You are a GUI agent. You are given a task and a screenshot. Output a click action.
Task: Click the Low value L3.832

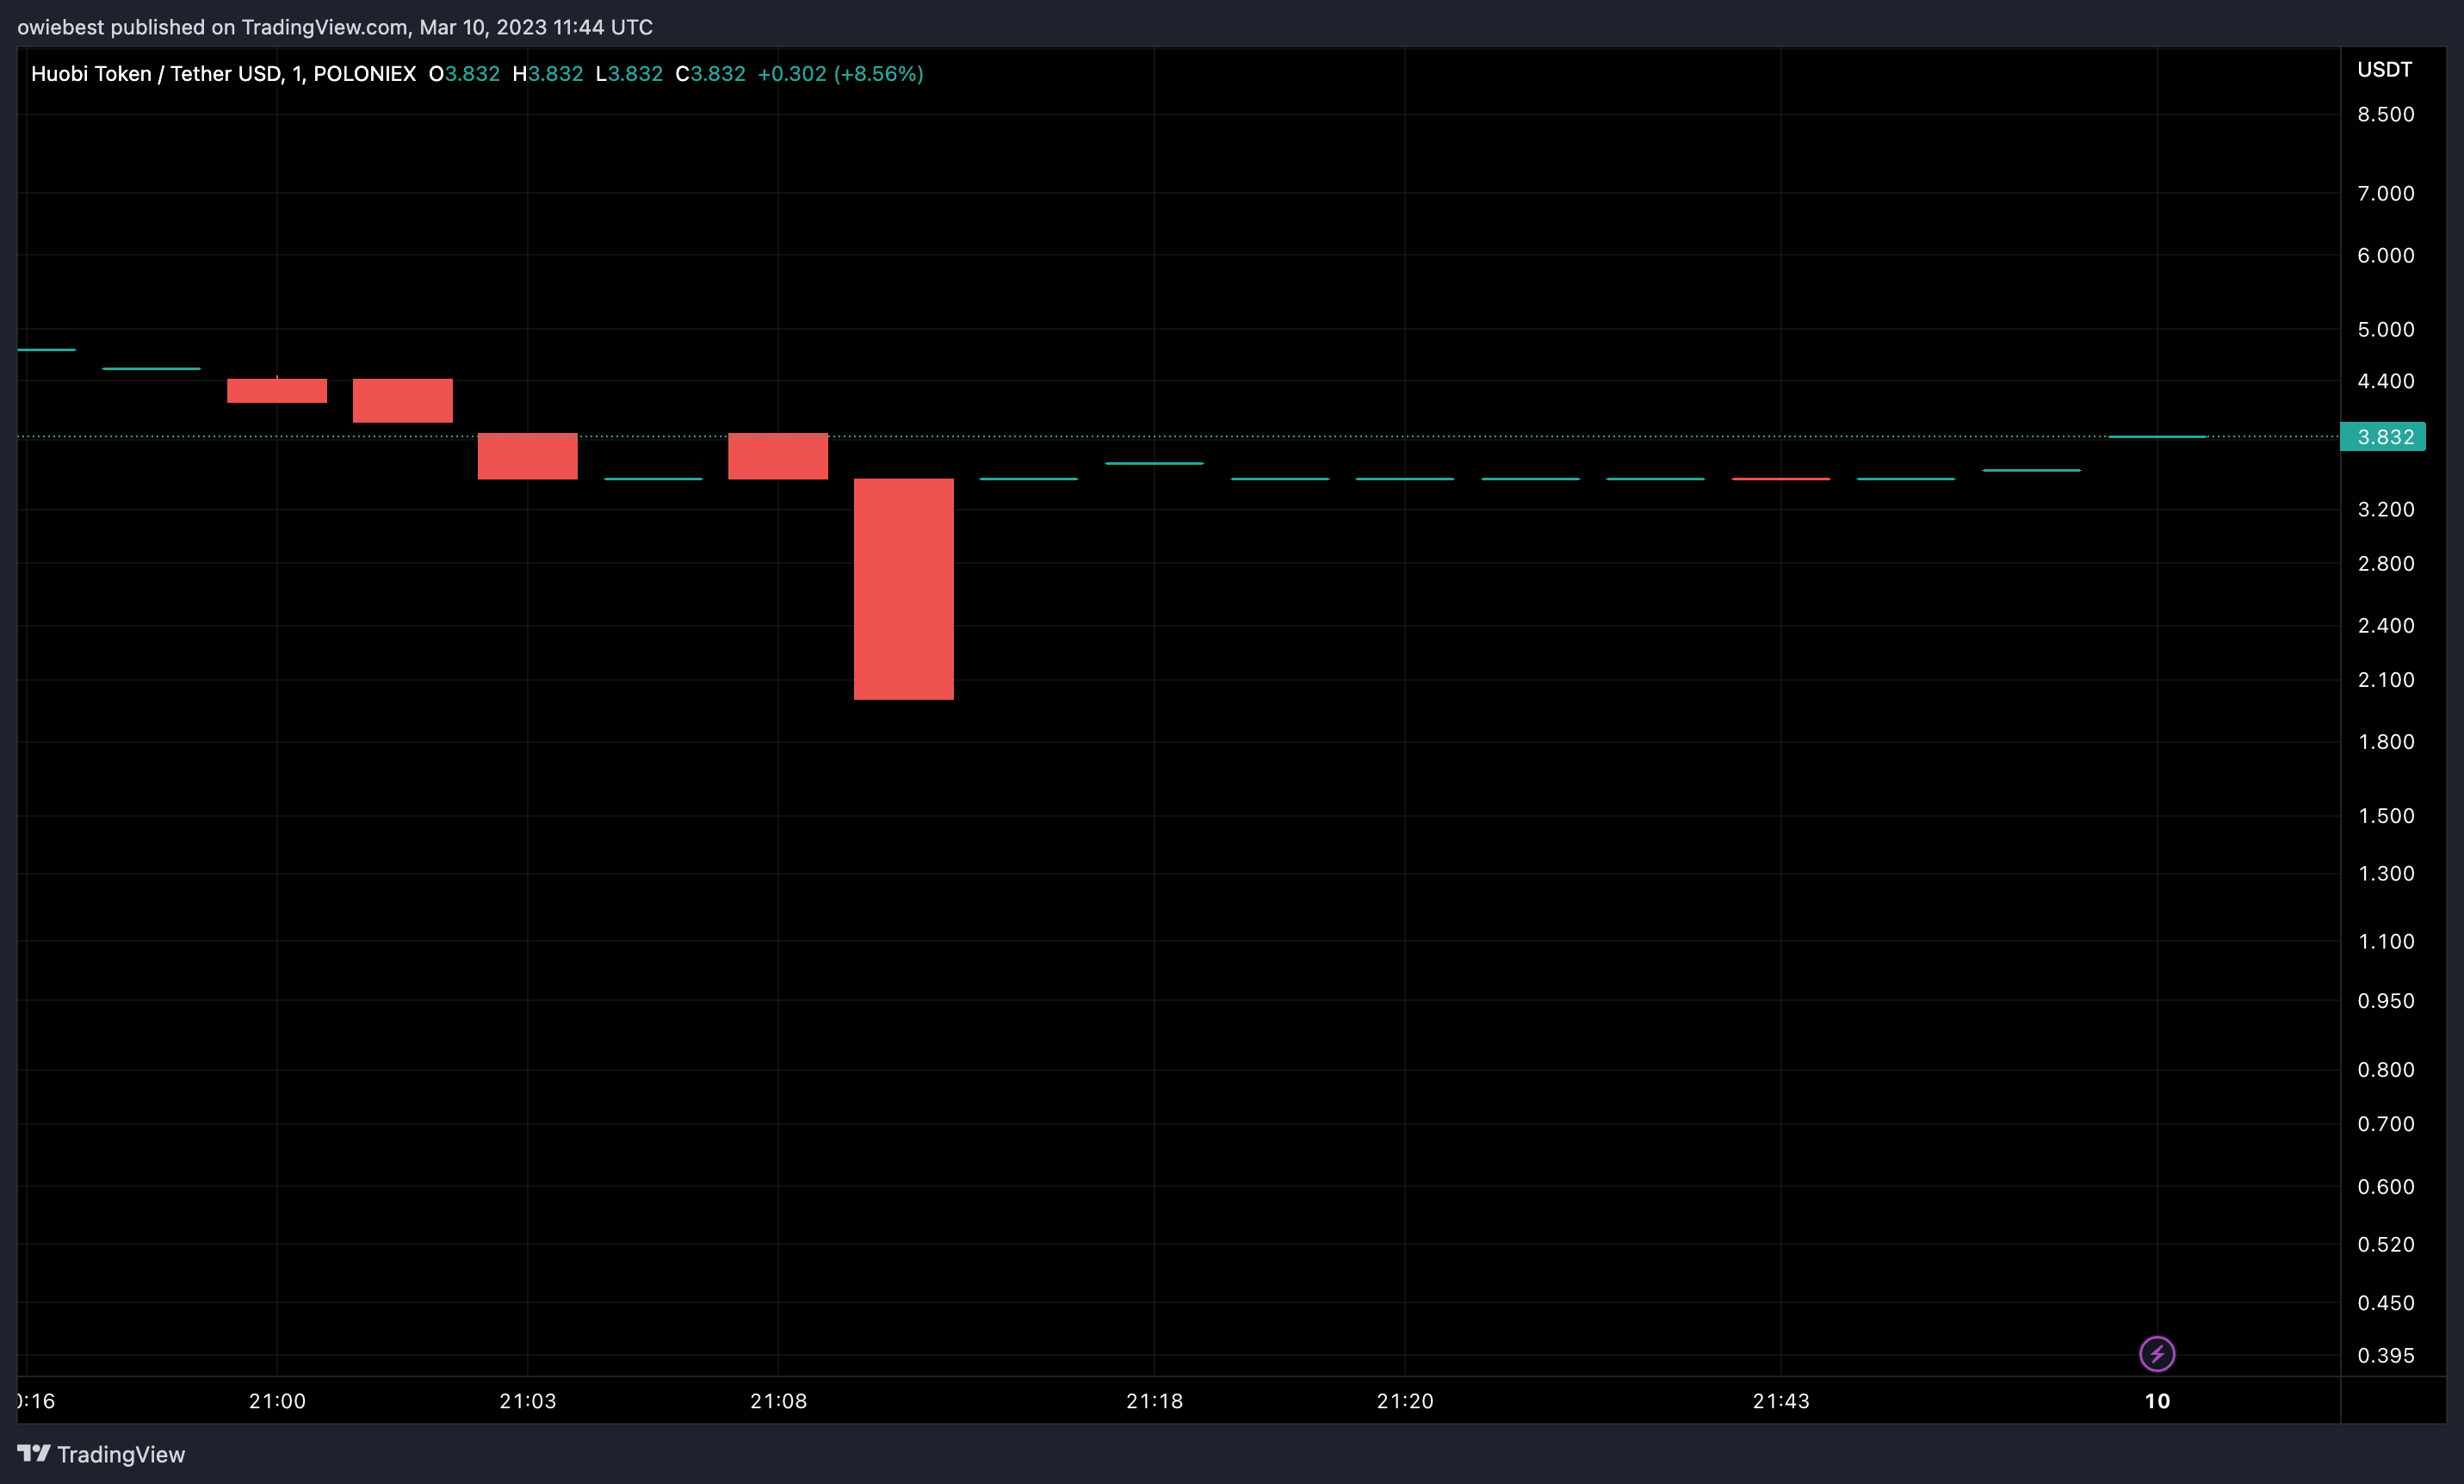coord(629,74)
